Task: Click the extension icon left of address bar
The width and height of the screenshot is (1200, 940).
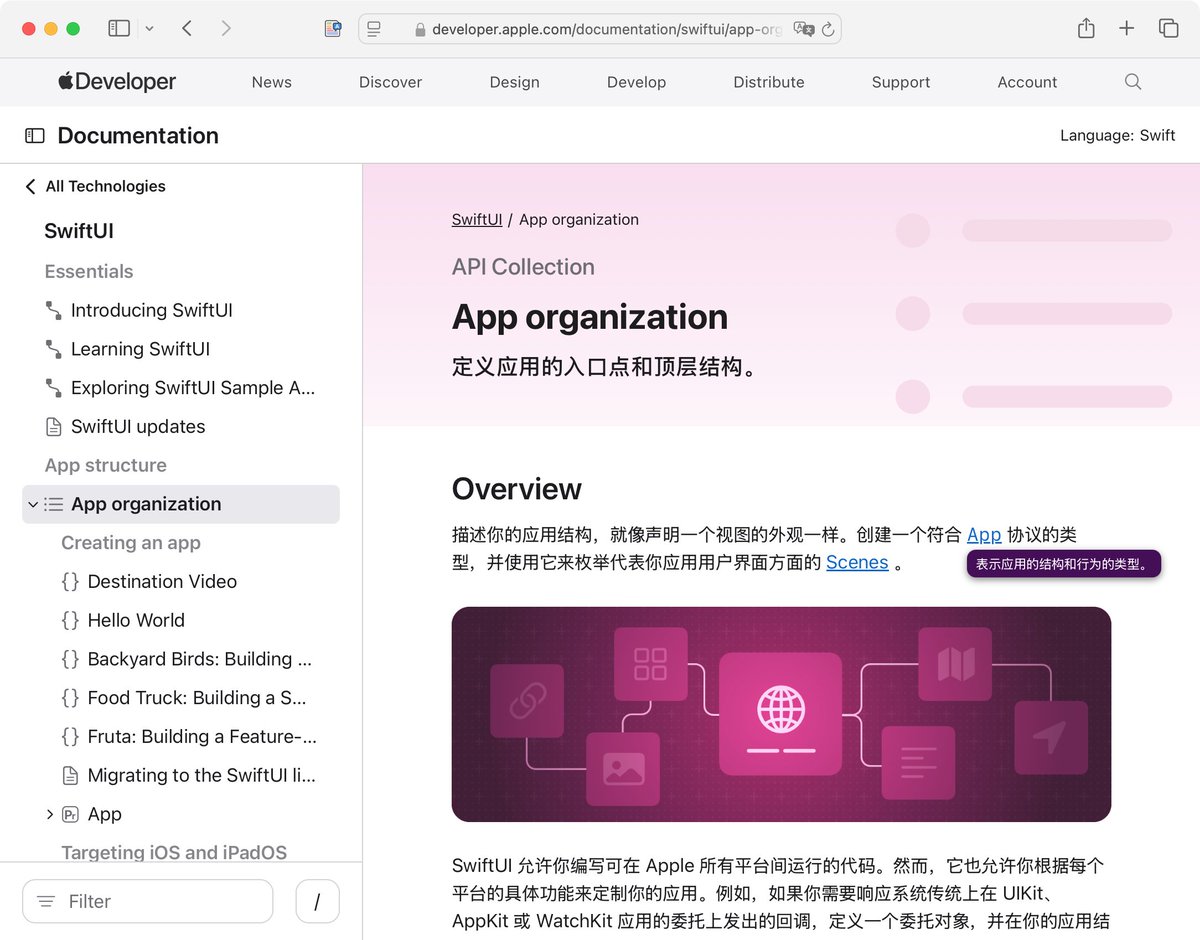Action: coord(333,29)
